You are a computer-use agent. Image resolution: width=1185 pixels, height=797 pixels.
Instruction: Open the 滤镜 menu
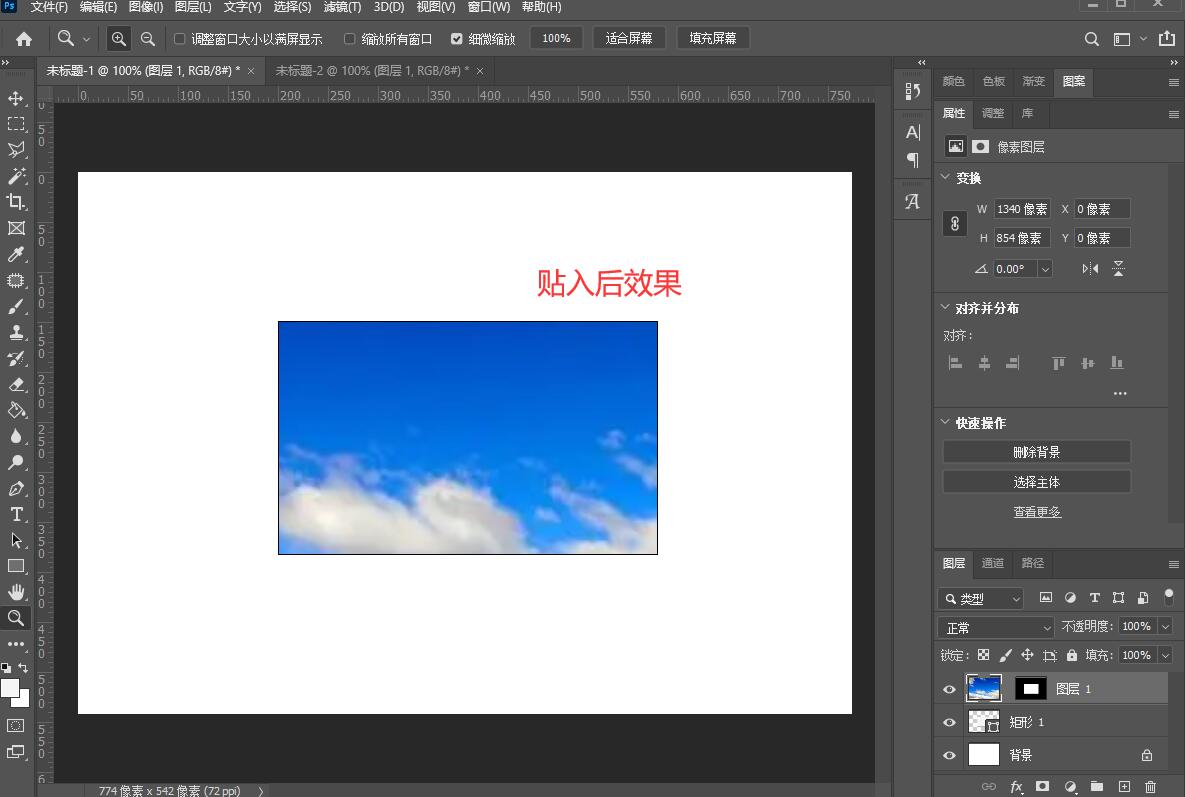(x=341, y=7)
